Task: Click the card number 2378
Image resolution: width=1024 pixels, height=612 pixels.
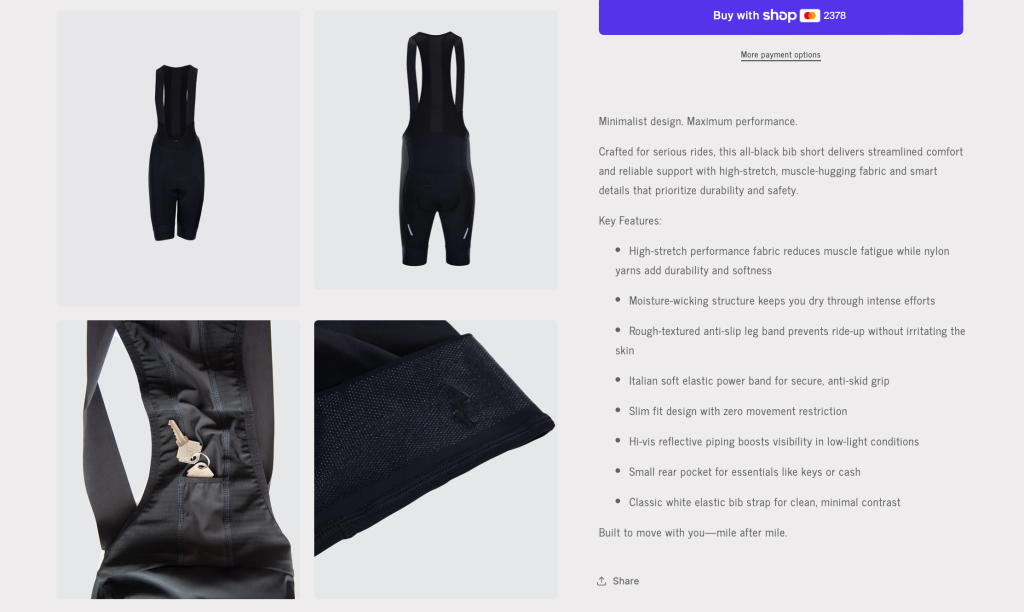Action: 835,16
